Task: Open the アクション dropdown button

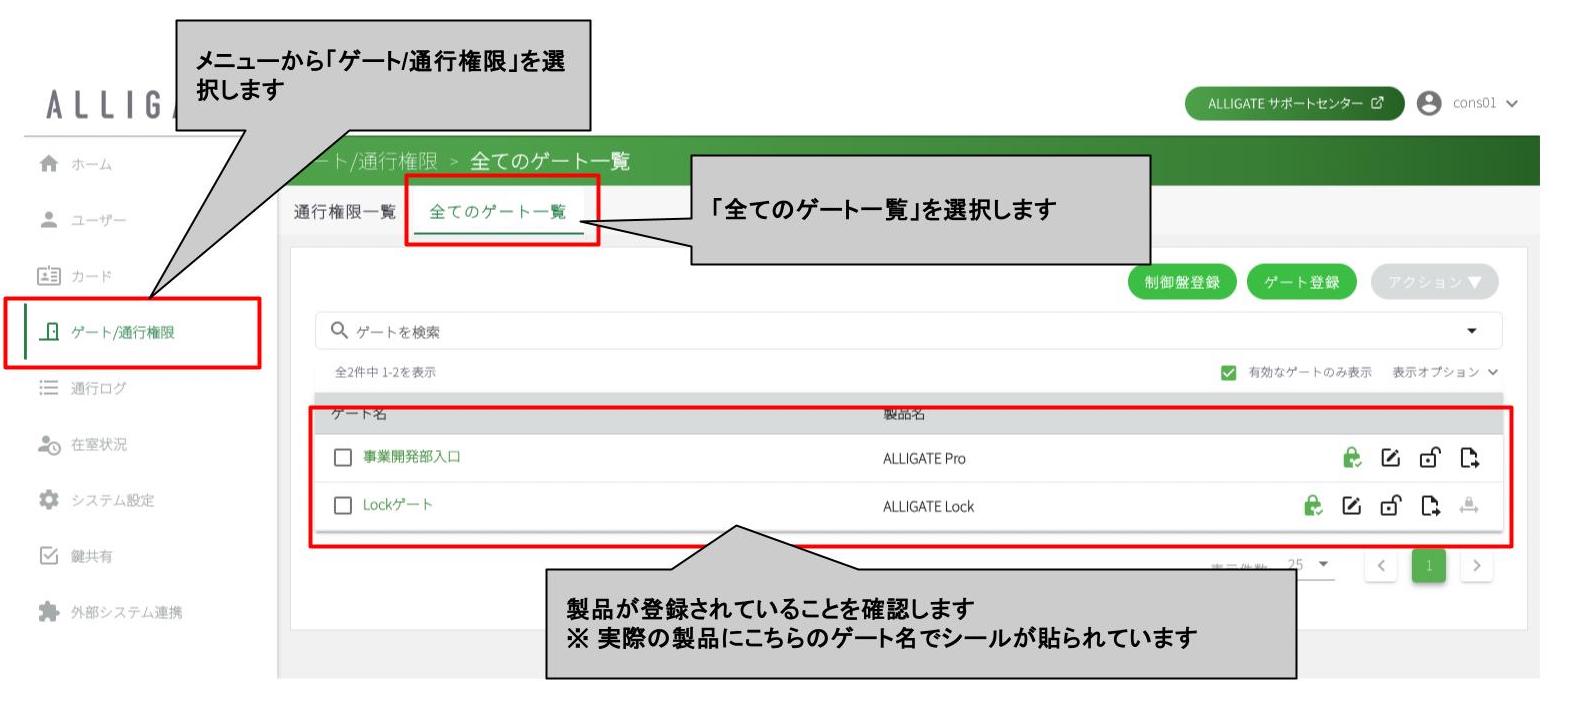Action: point(1434,282)
